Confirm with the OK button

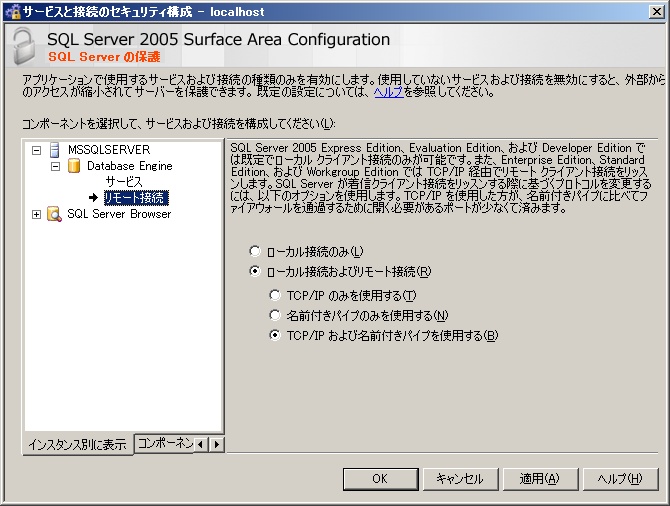coord(380,479)
